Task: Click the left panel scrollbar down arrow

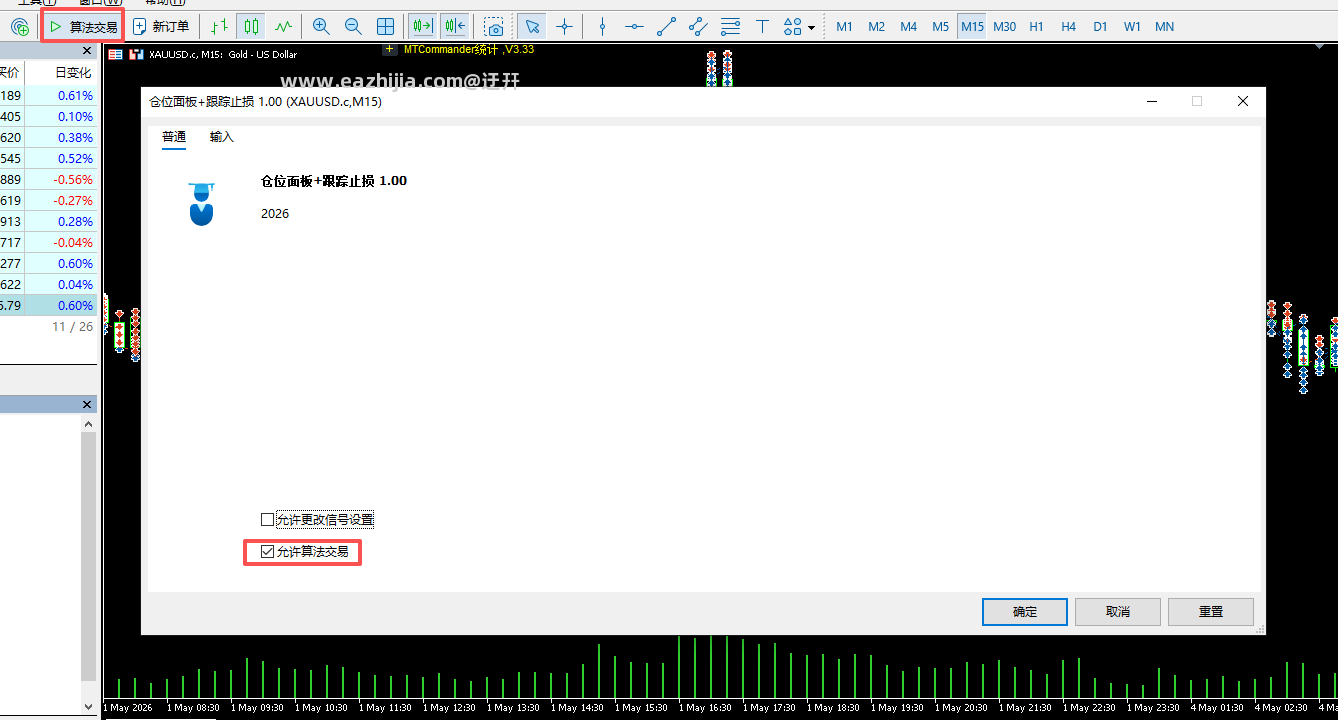Action: [88, 707]
